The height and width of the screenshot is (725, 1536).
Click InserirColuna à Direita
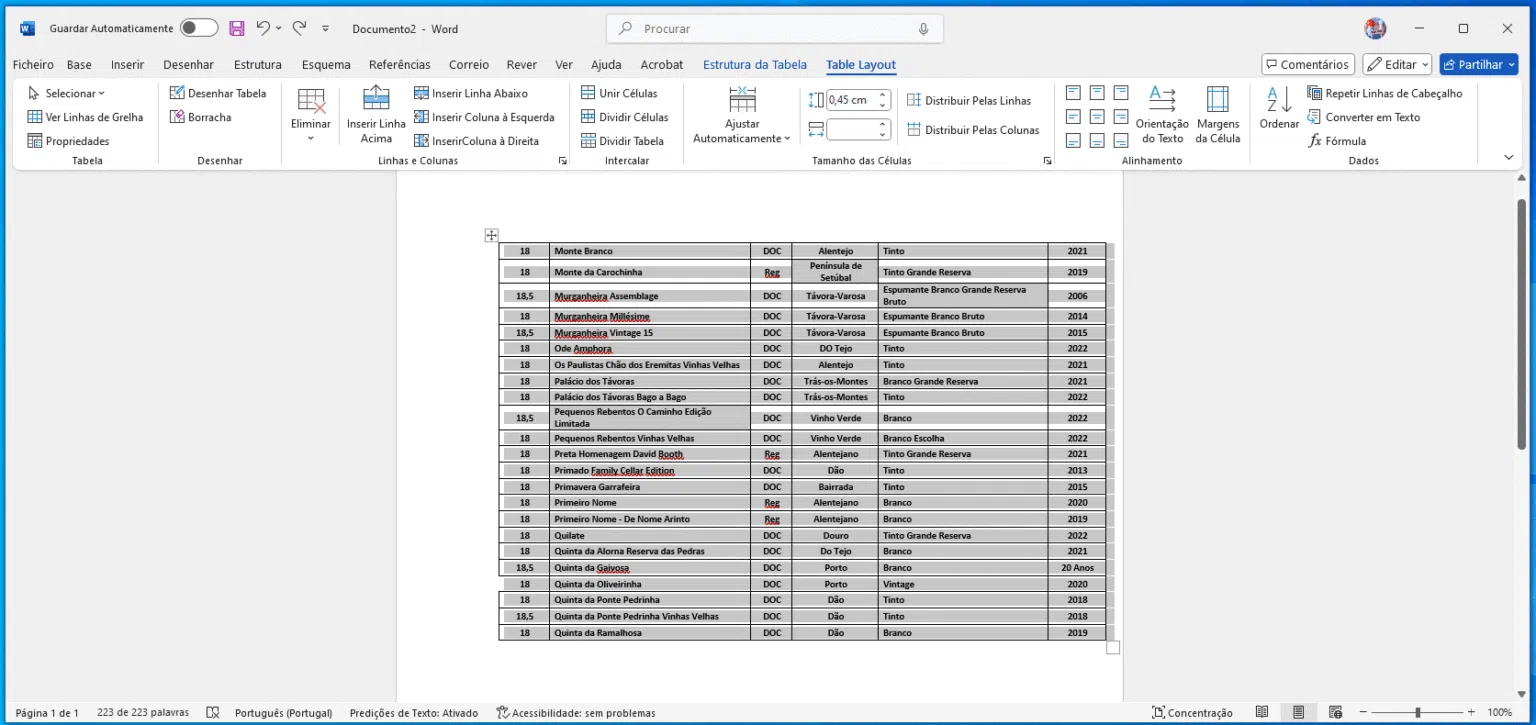[476, 141]
